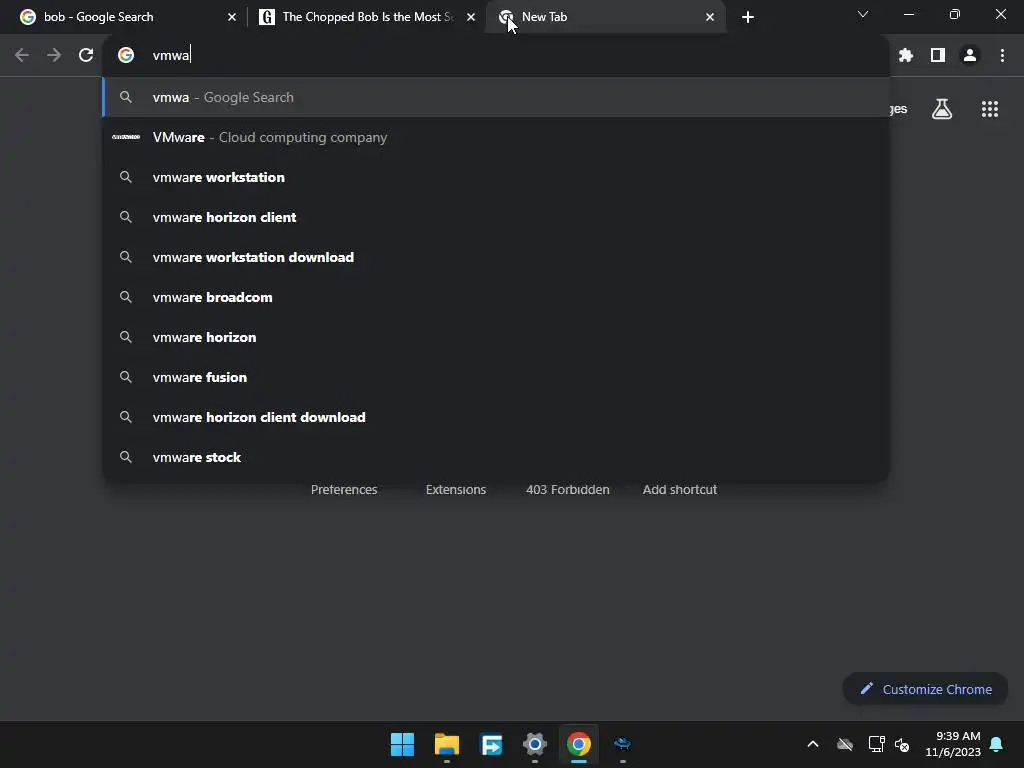The height and width of the screenshot is (768, 1024).
Task: Click the muted volume tray icon
Action: tap(902, 744)
